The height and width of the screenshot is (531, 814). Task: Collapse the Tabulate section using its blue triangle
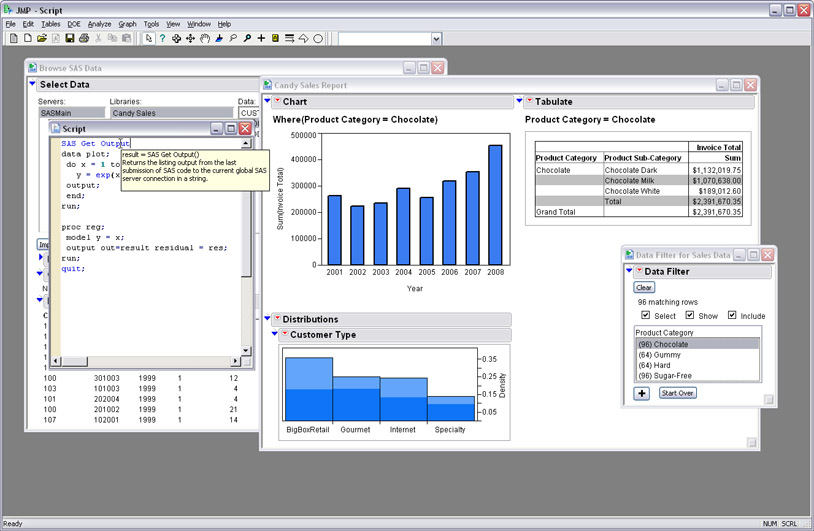(519, 101)
